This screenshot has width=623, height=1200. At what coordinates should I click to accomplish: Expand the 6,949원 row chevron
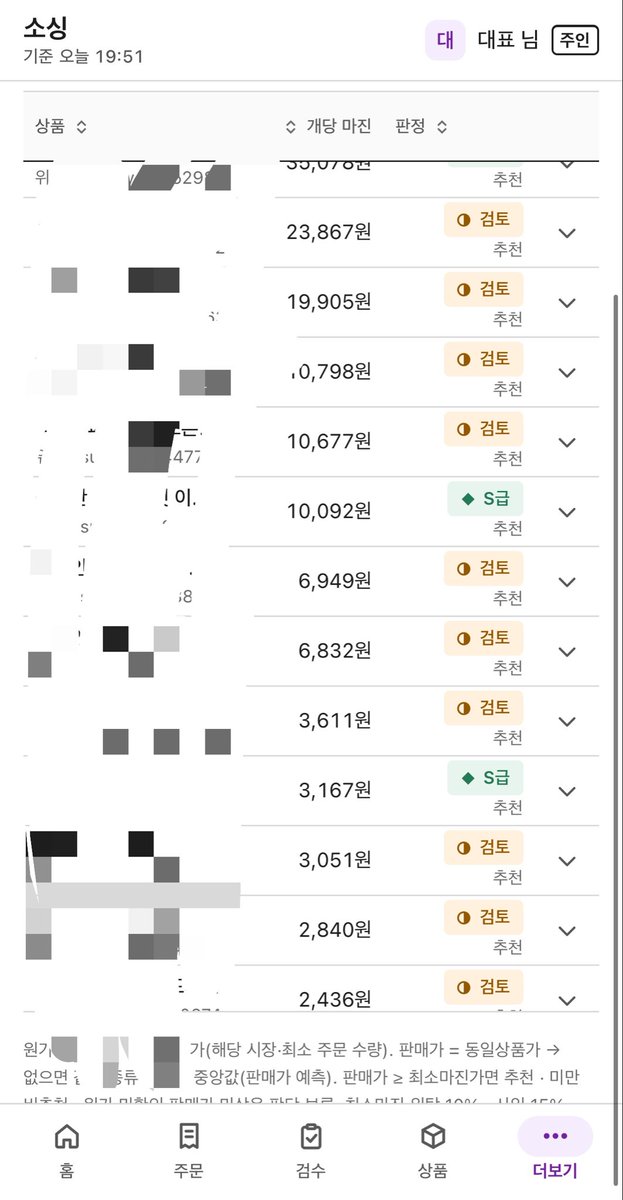point(567,582)
